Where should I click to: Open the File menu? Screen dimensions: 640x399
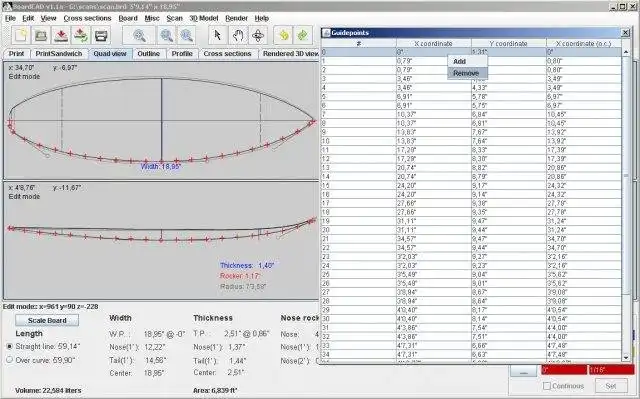(10, 18)
